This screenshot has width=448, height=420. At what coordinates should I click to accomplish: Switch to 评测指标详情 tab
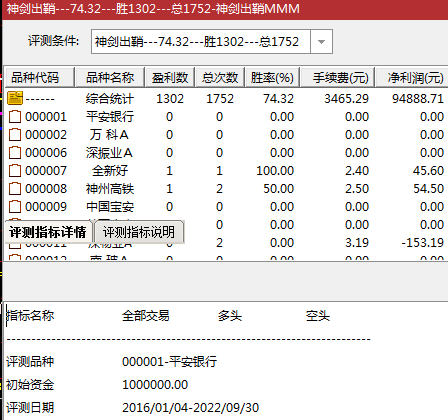(48, 232)
